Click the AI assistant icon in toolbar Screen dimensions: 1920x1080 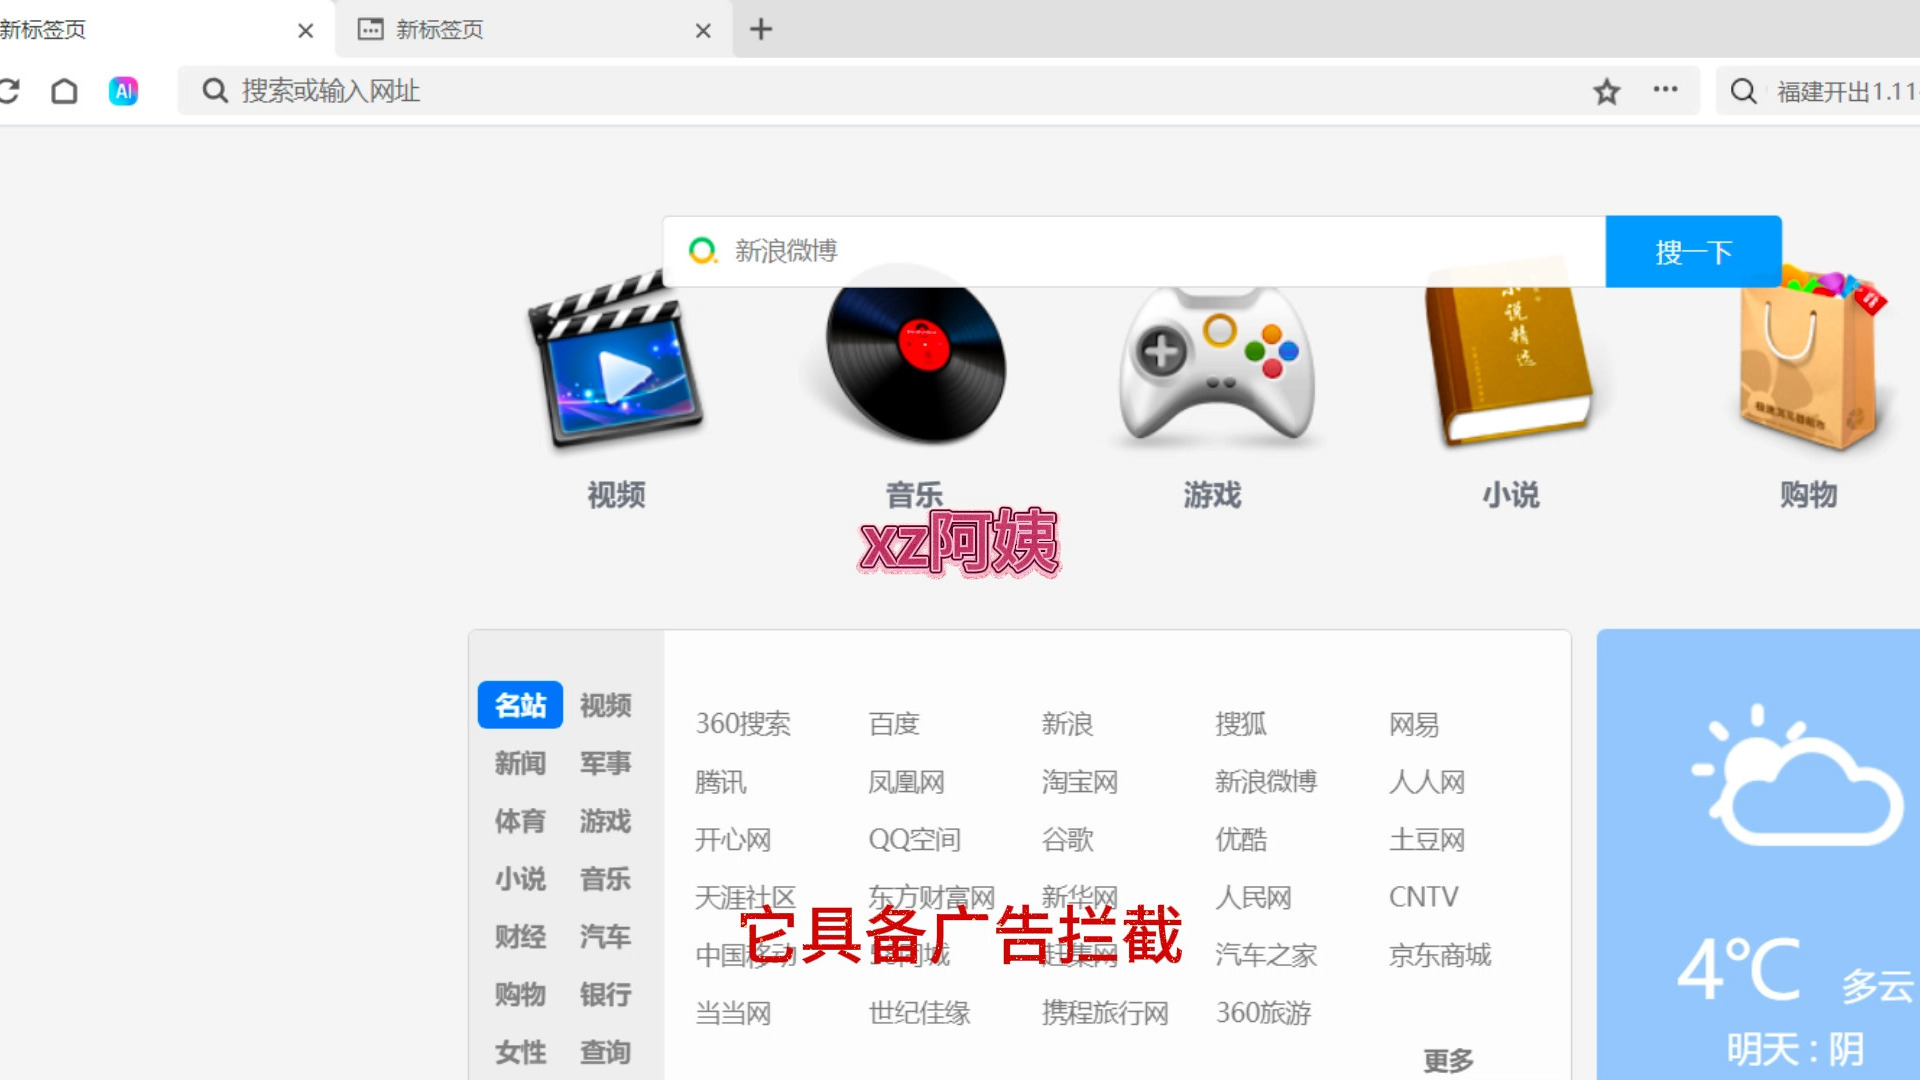tap(123, 91)
